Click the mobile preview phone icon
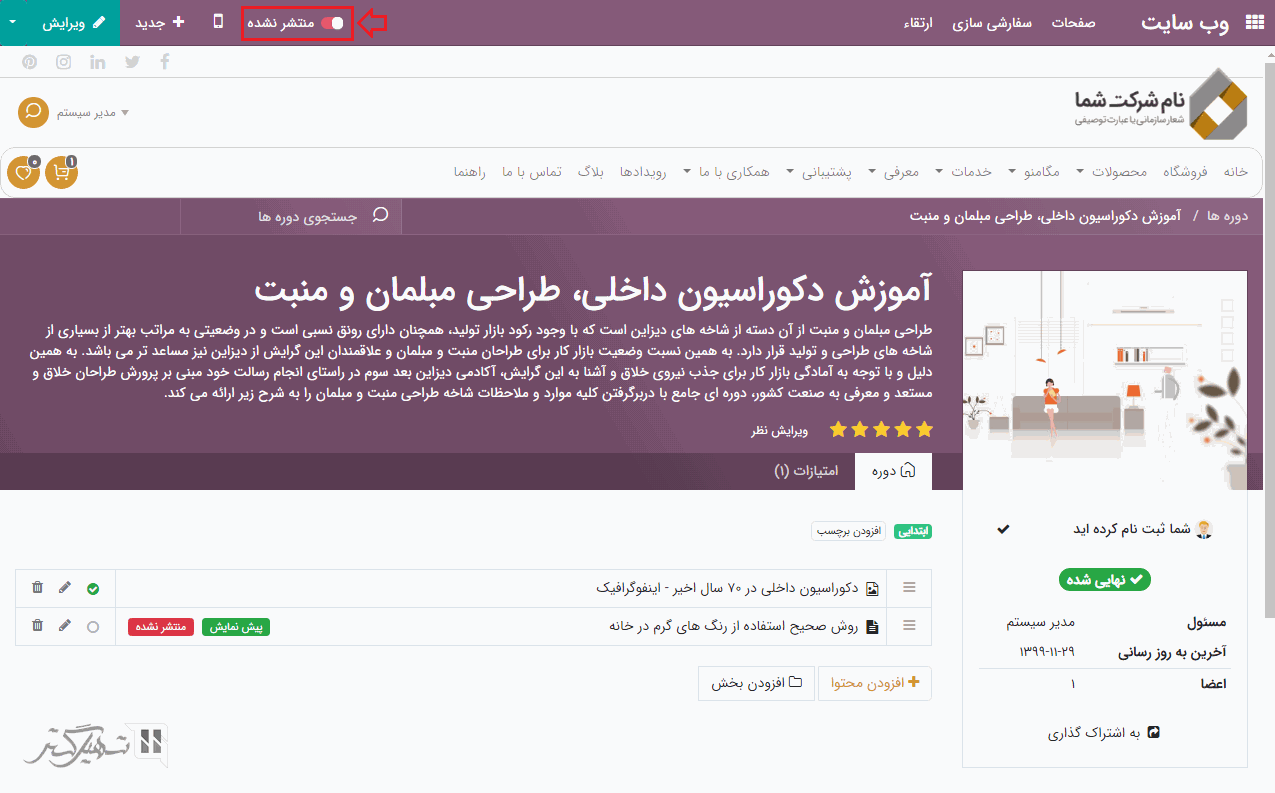Screen dimensions: 1275x793 pos(218,22)
